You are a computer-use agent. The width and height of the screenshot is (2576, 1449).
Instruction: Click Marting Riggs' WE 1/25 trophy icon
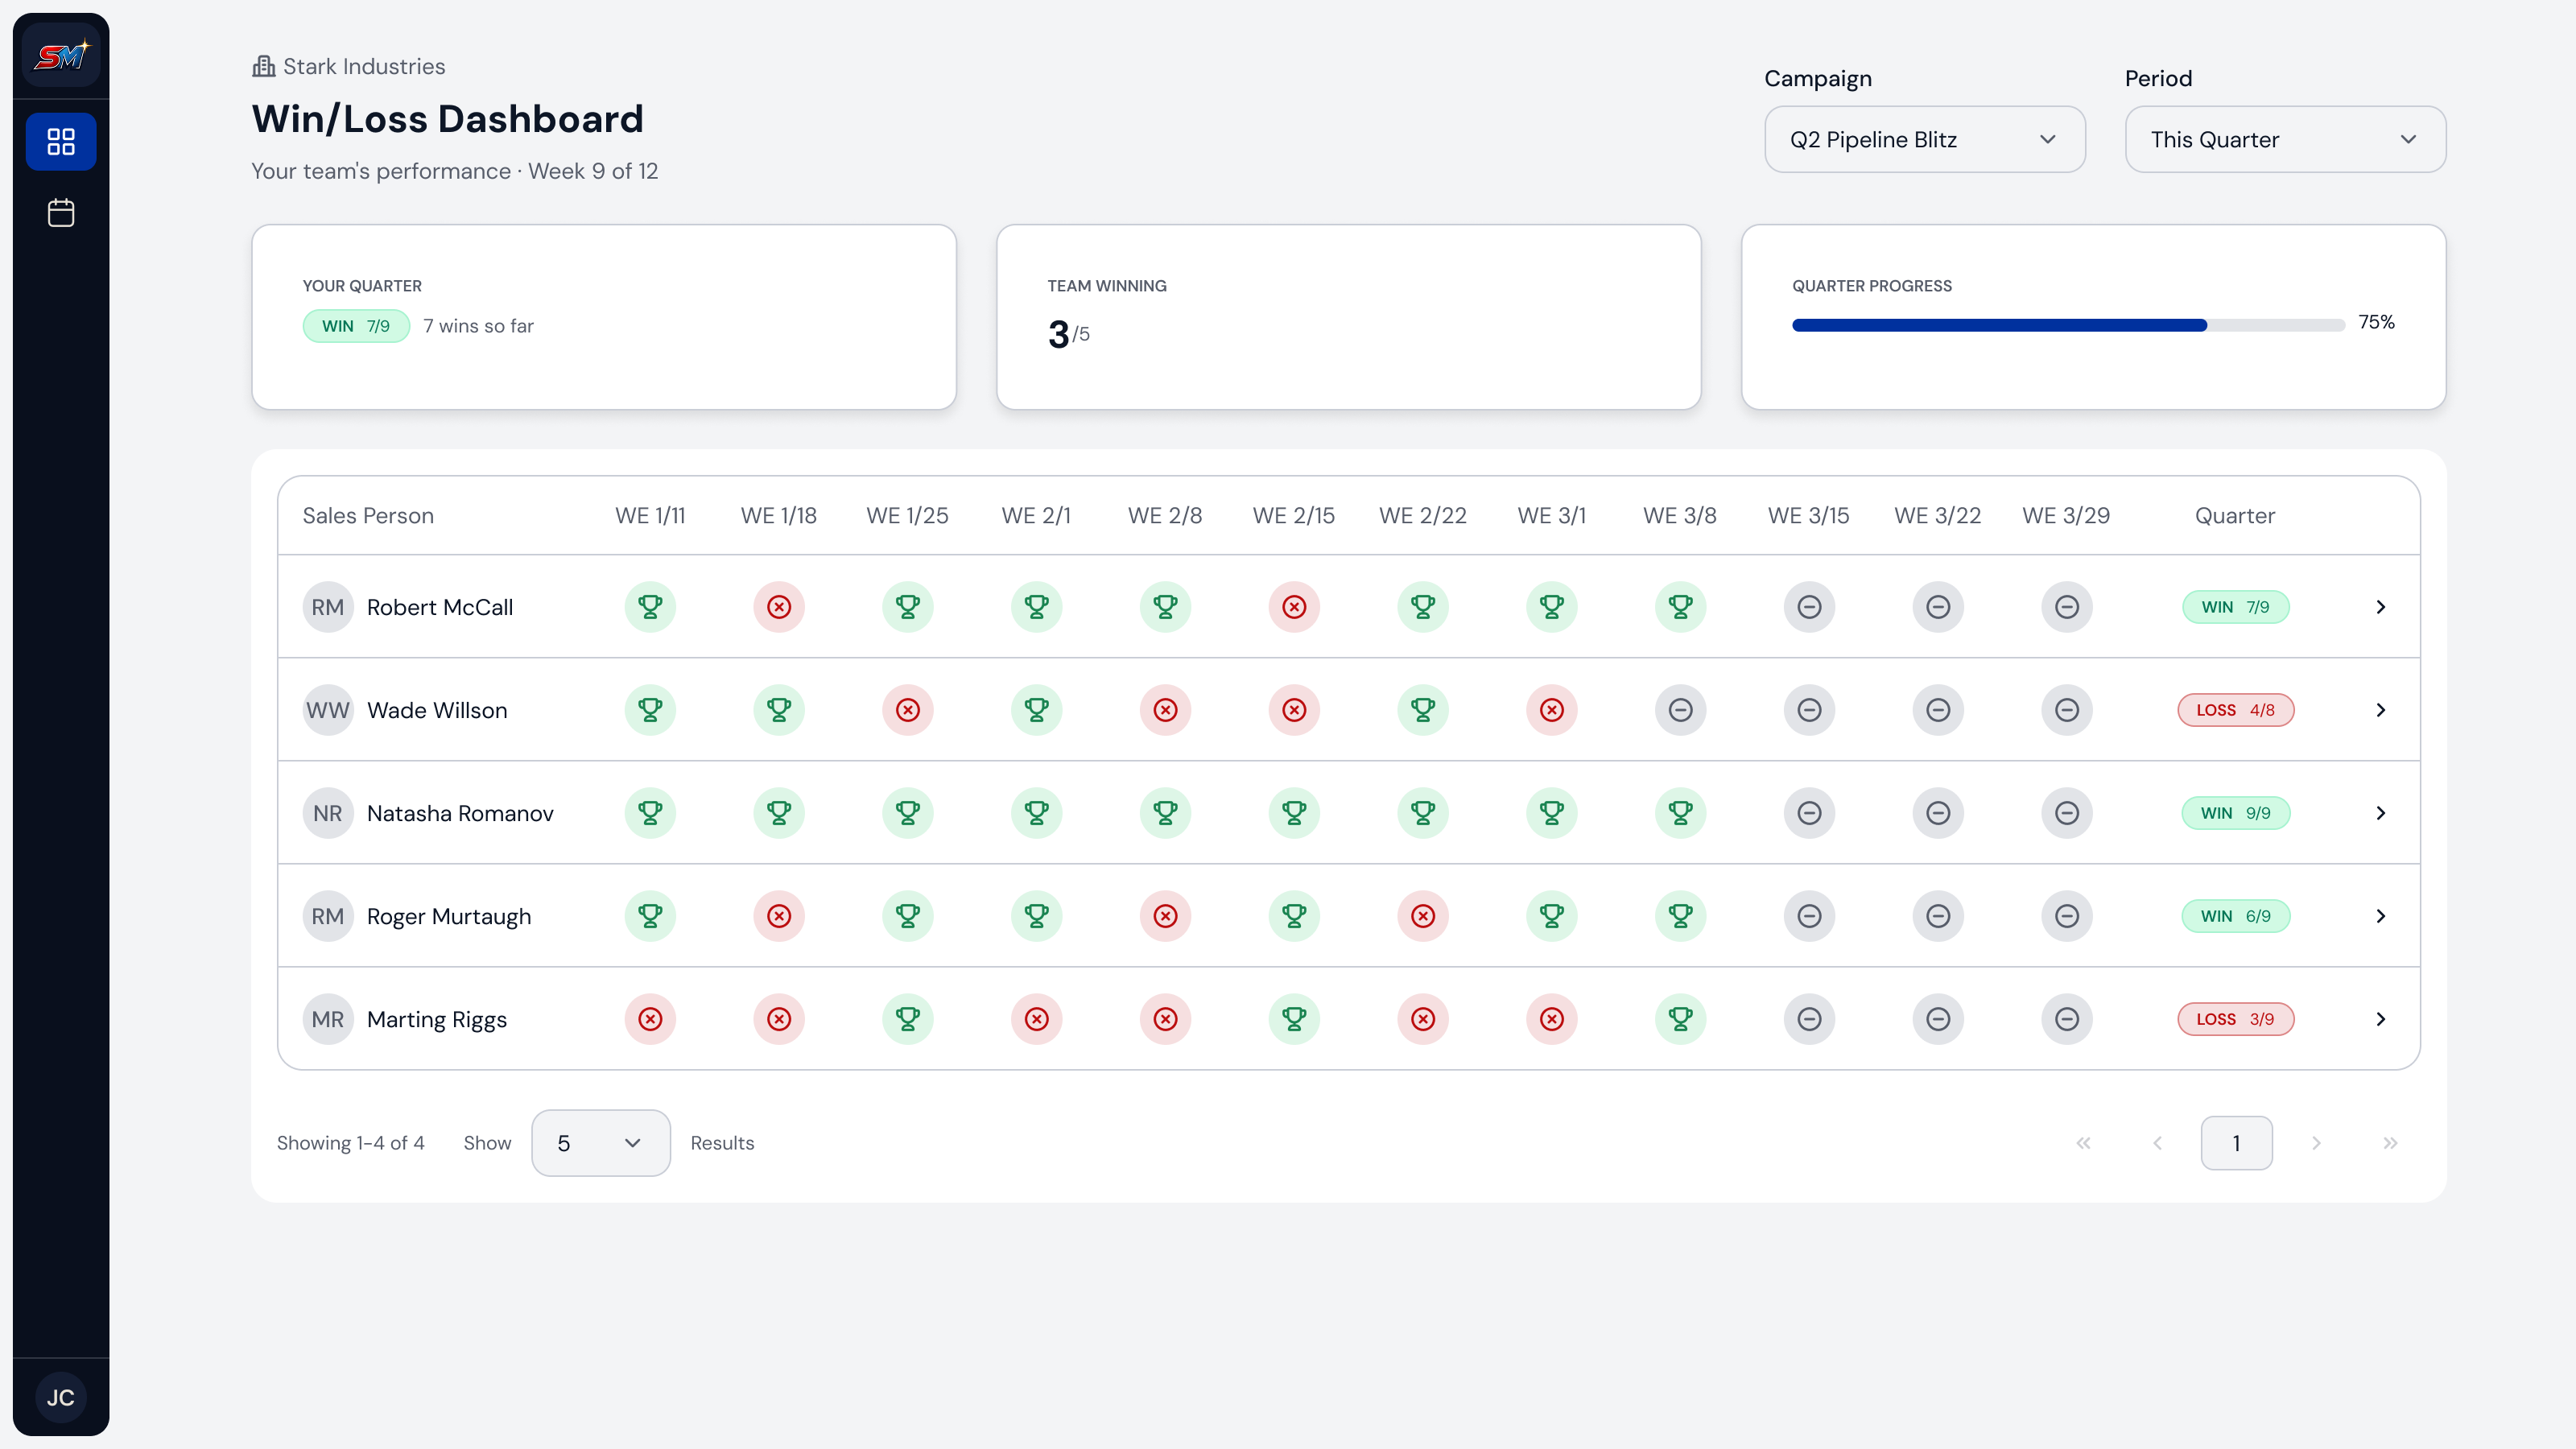click(907, 1019)
